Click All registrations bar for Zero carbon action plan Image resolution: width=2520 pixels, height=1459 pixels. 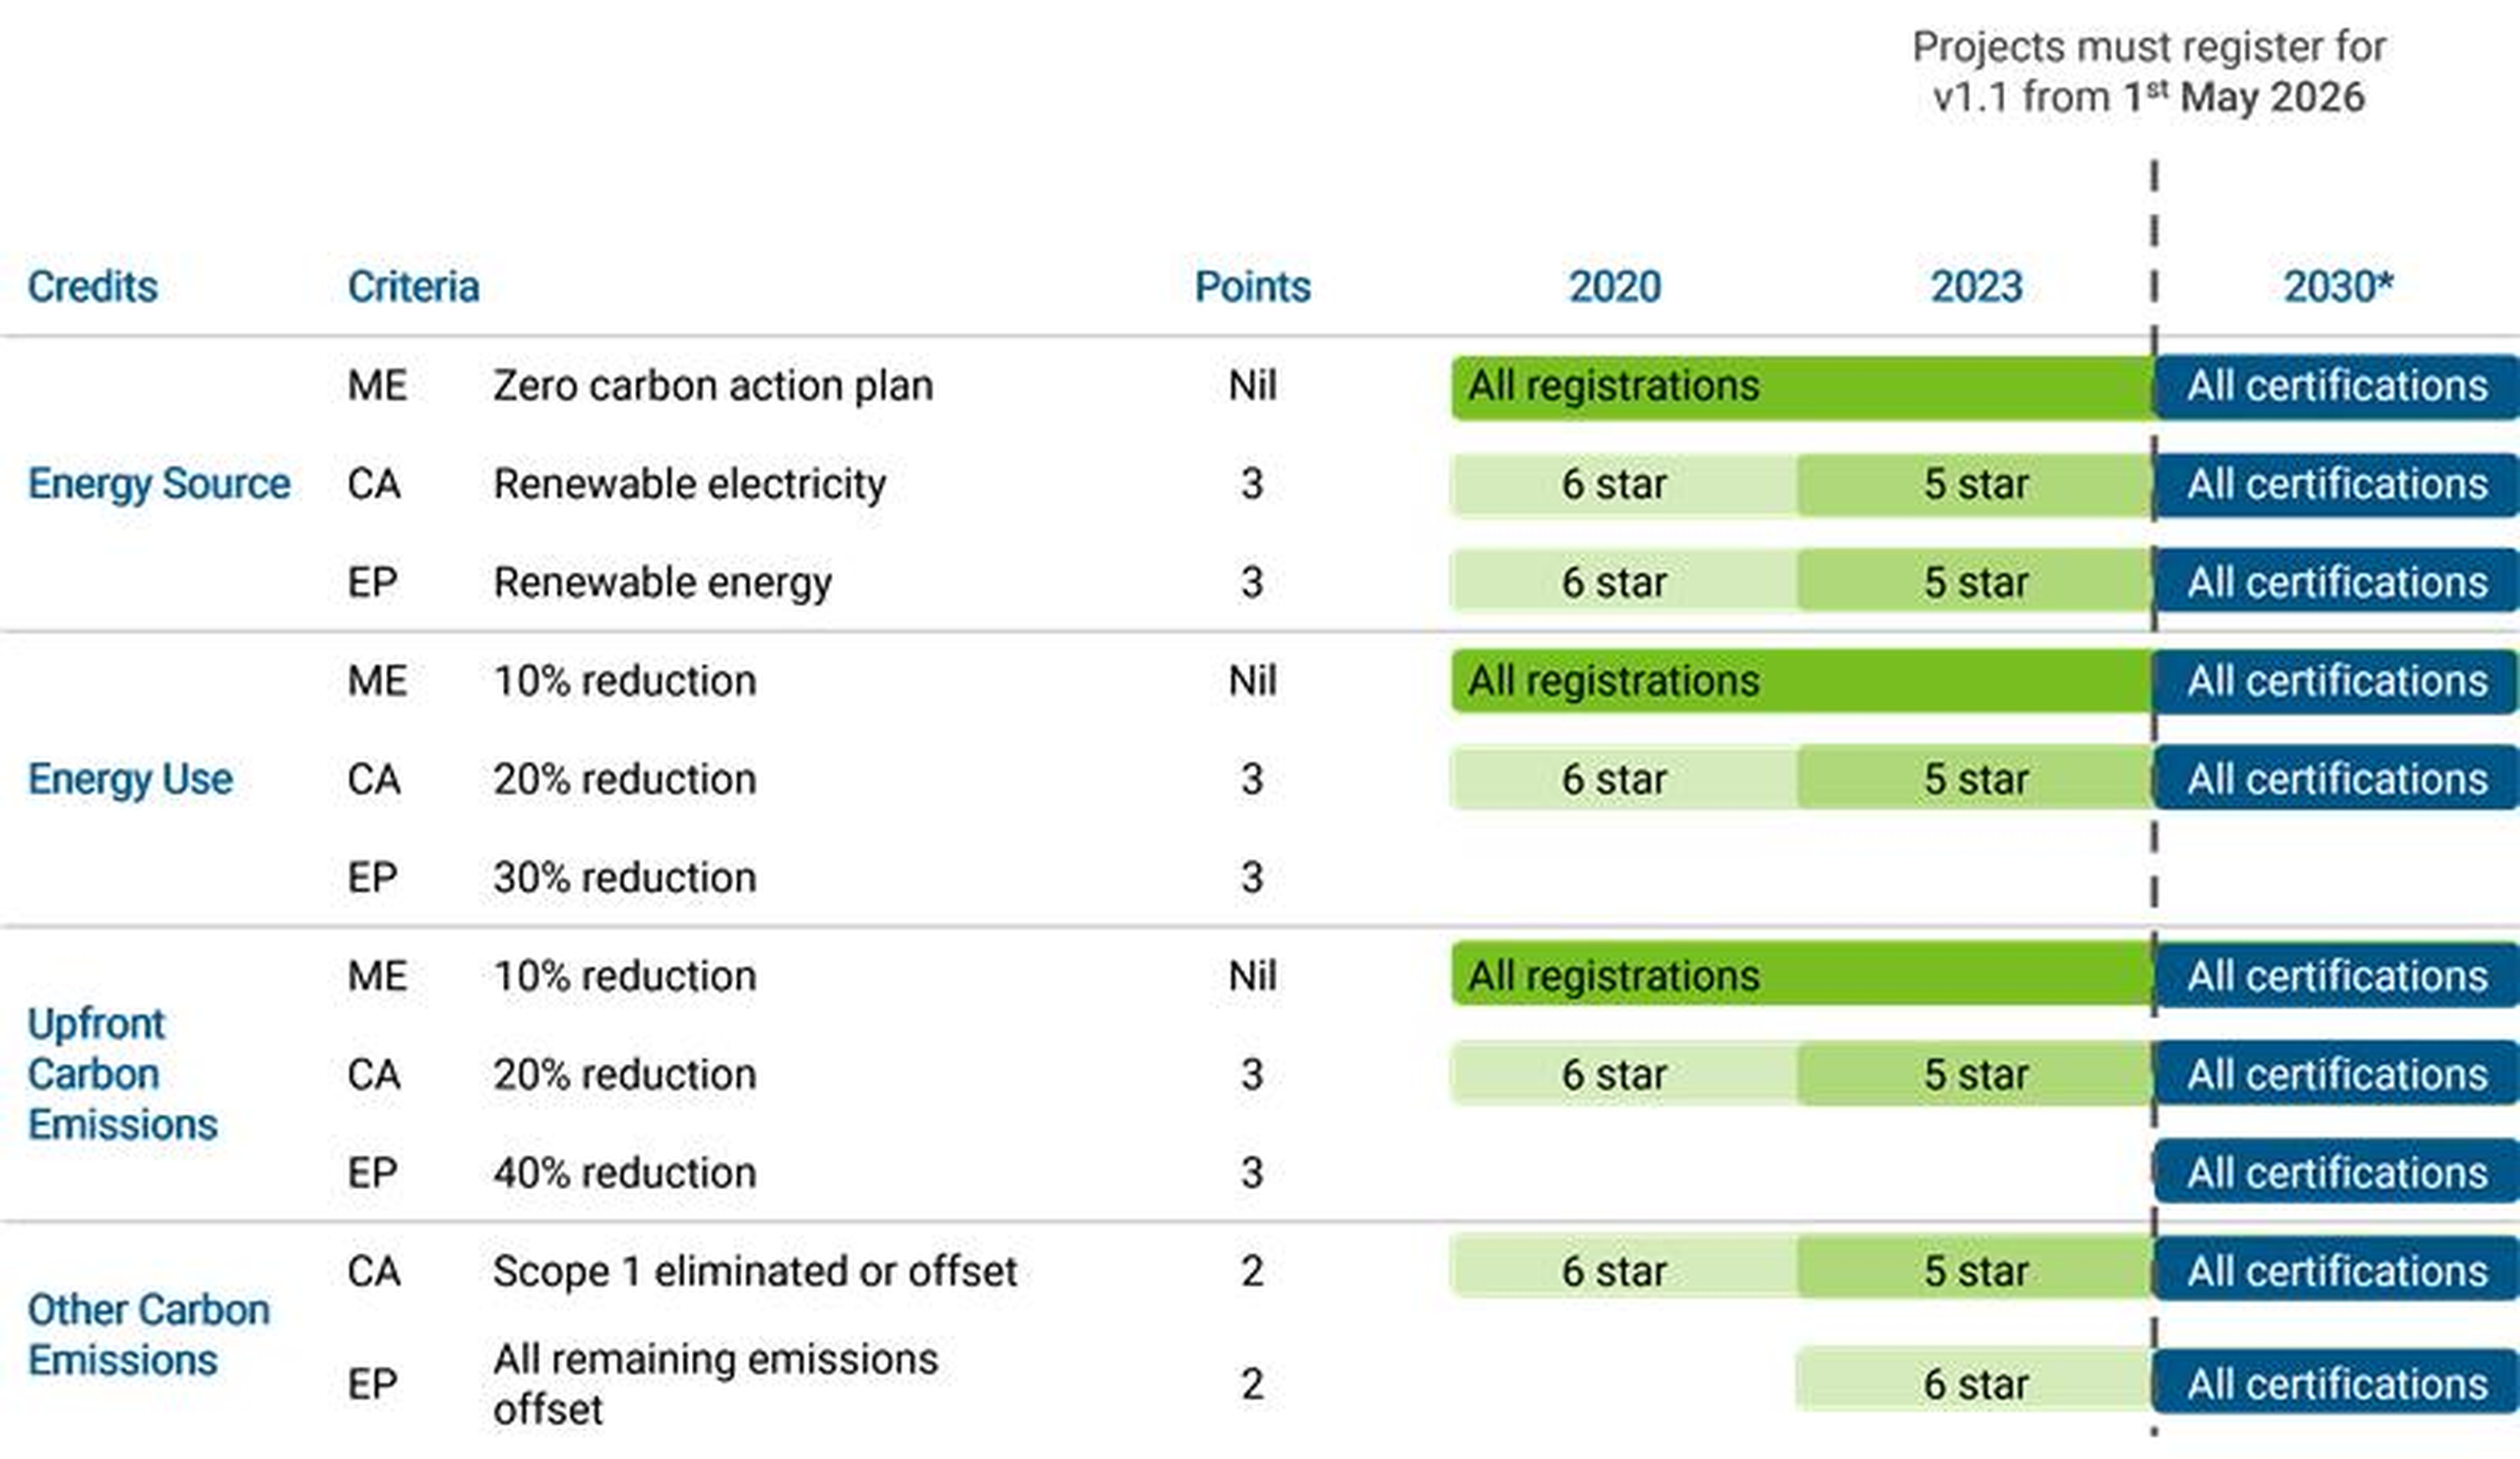pos(1800,387)
